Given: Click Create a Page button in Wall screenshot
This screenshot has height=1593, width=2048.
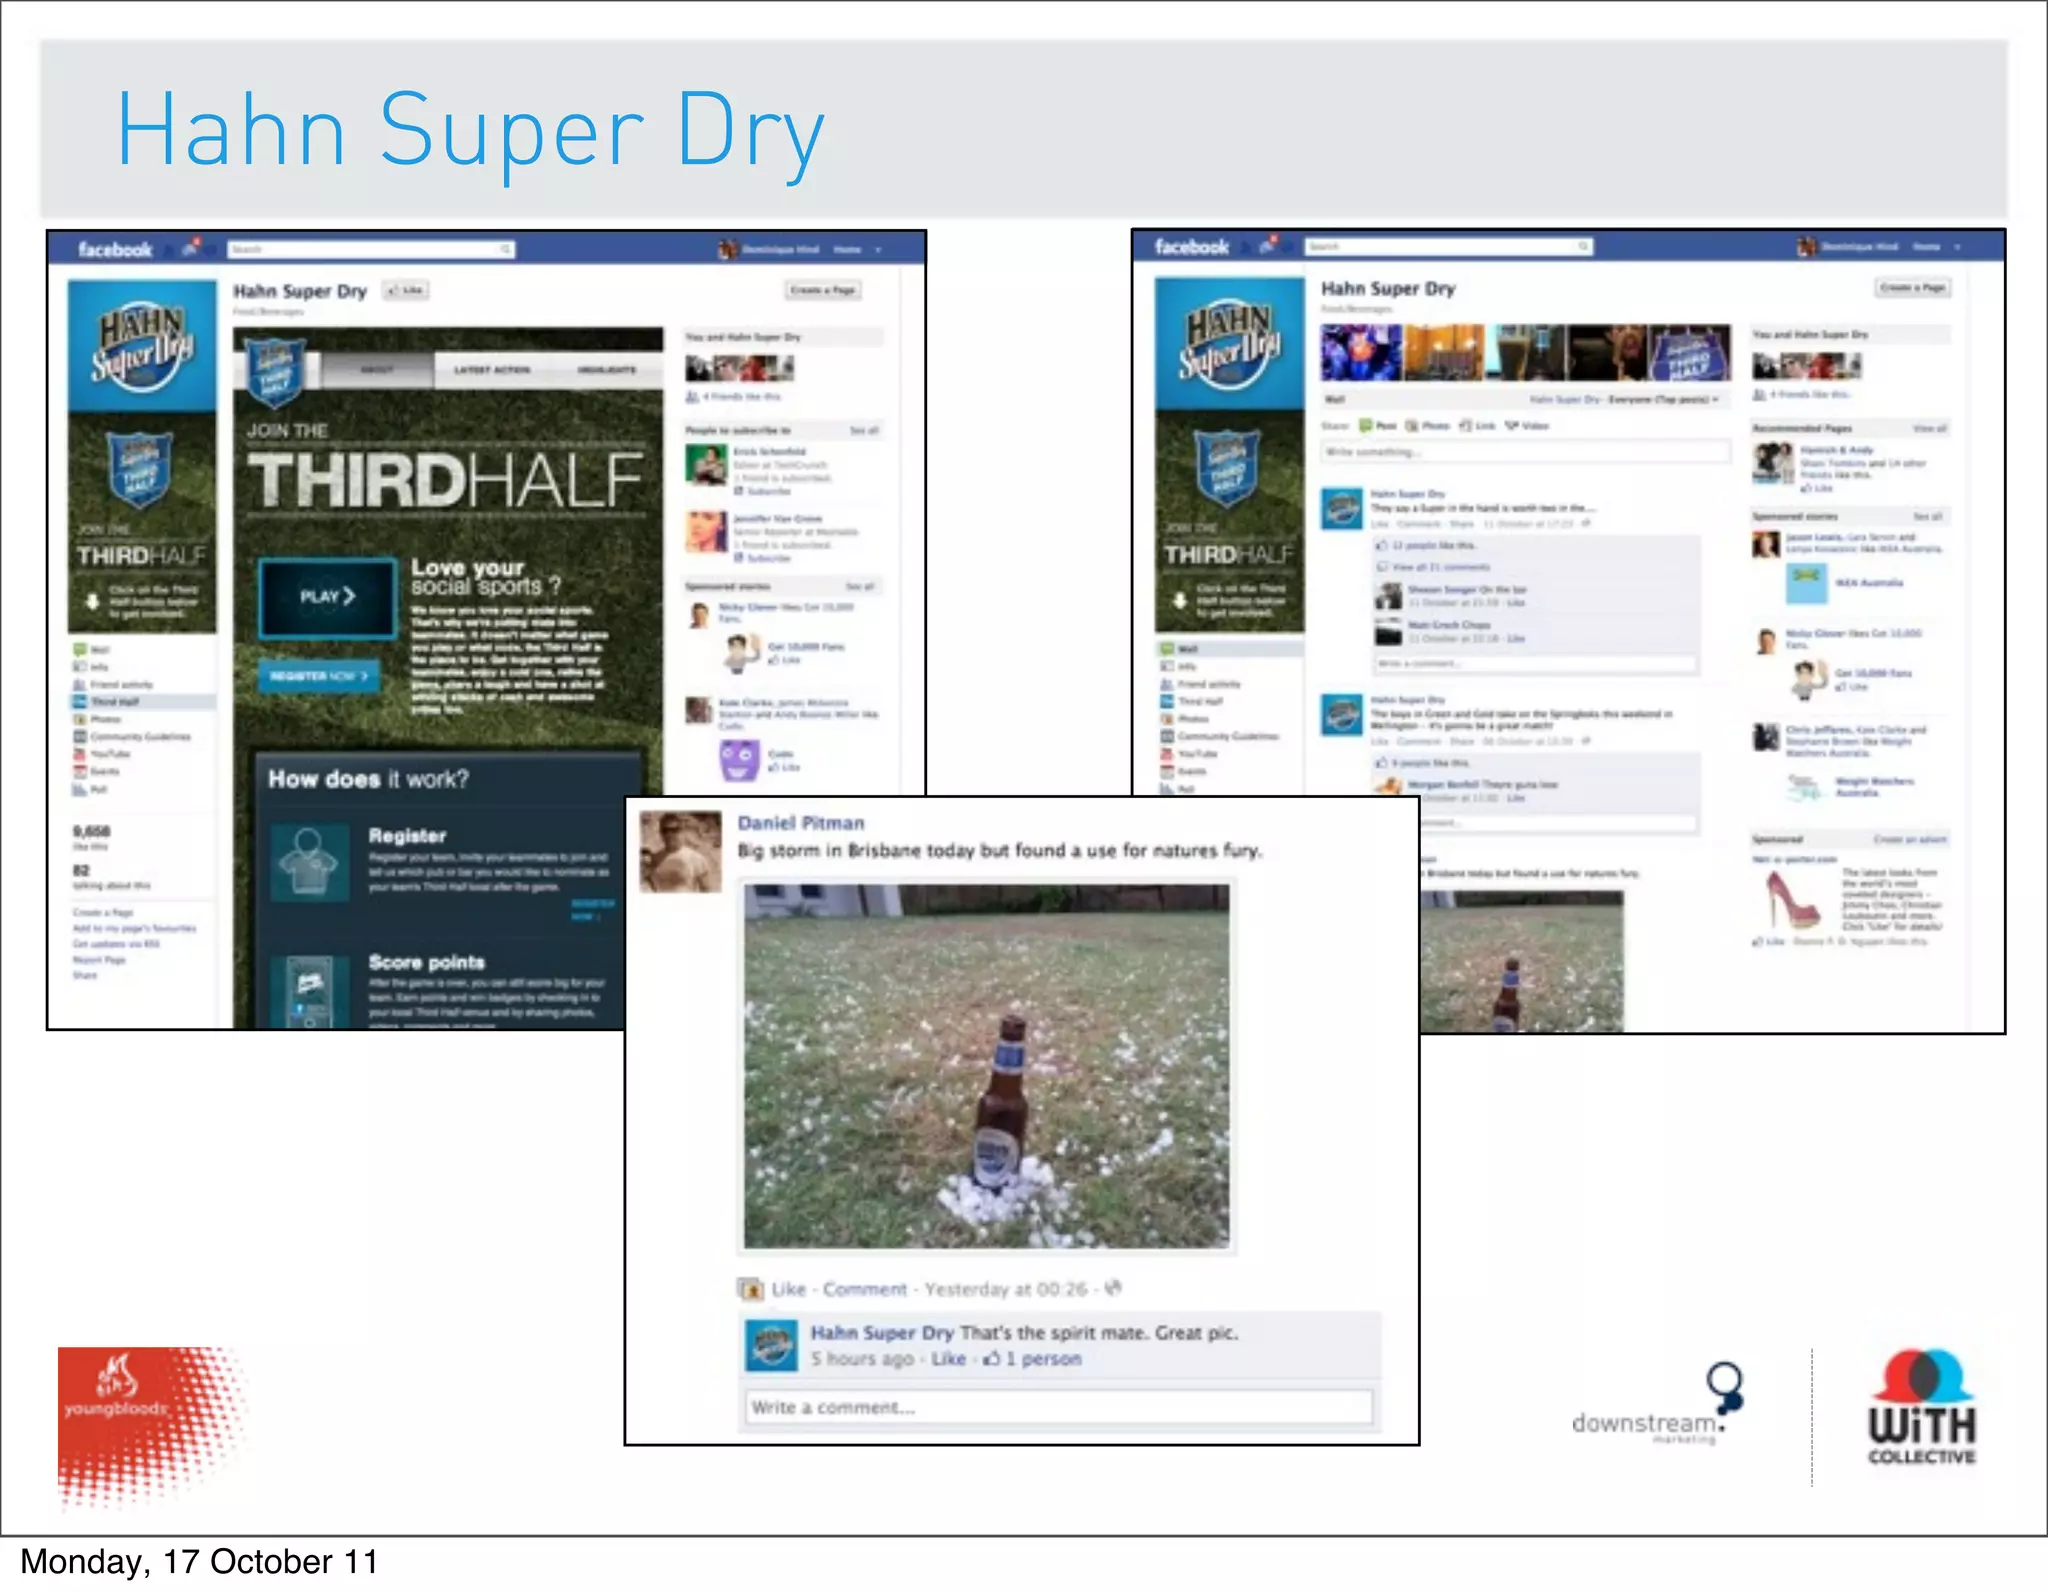Looking at the screenshot, I should pyautogui.click(x=1912, y=288).
